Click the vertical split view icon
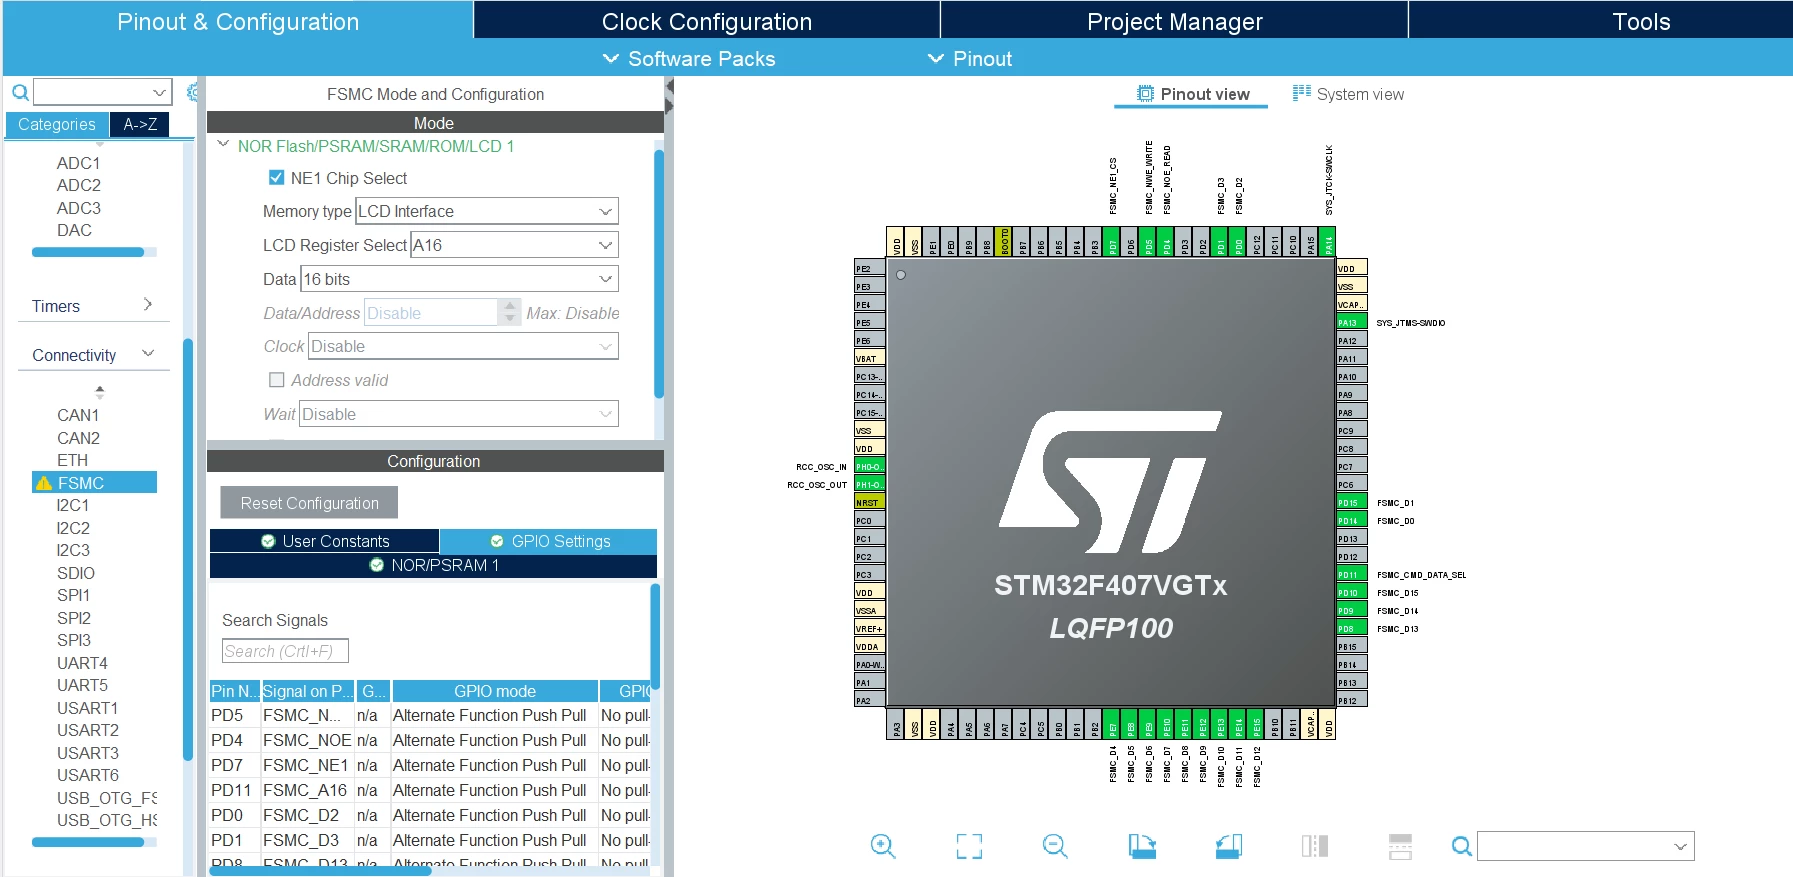The image size is (1793, 877). coord(1315,846)
